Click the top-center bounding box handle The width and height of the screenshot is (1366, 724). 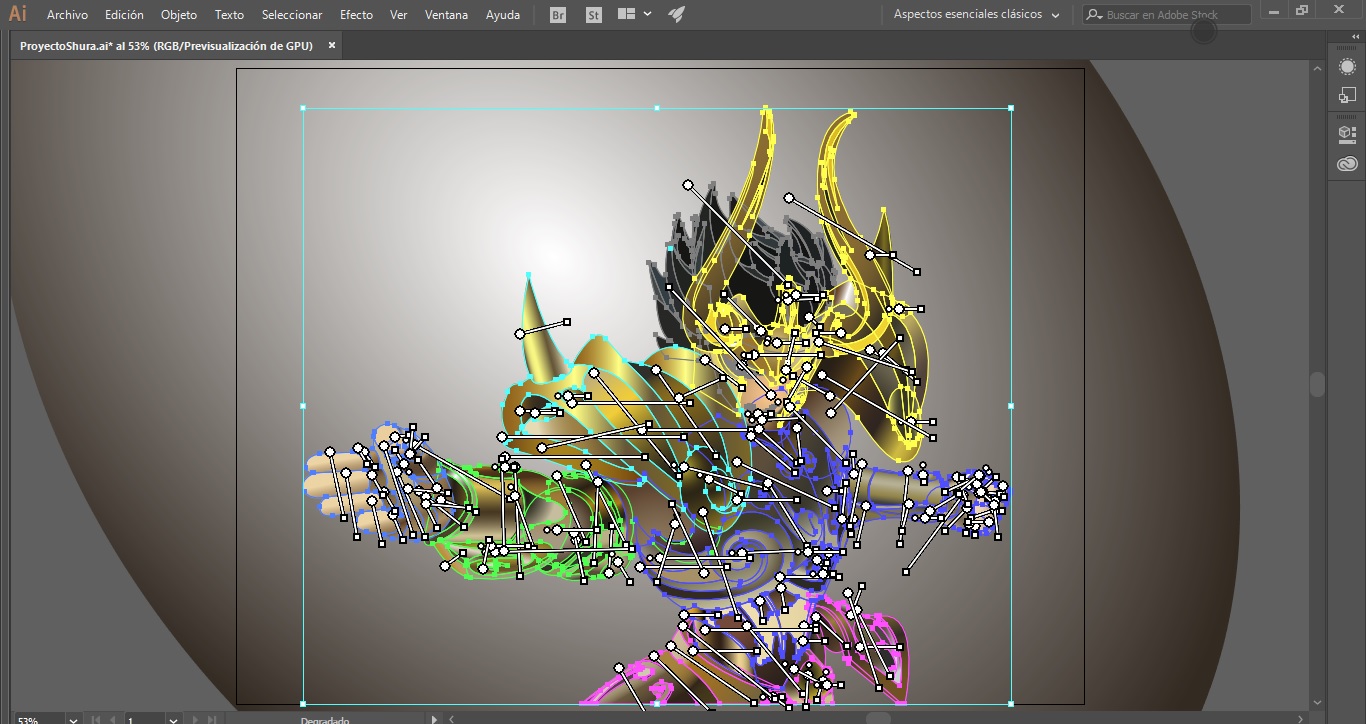(x=657, y=108)
